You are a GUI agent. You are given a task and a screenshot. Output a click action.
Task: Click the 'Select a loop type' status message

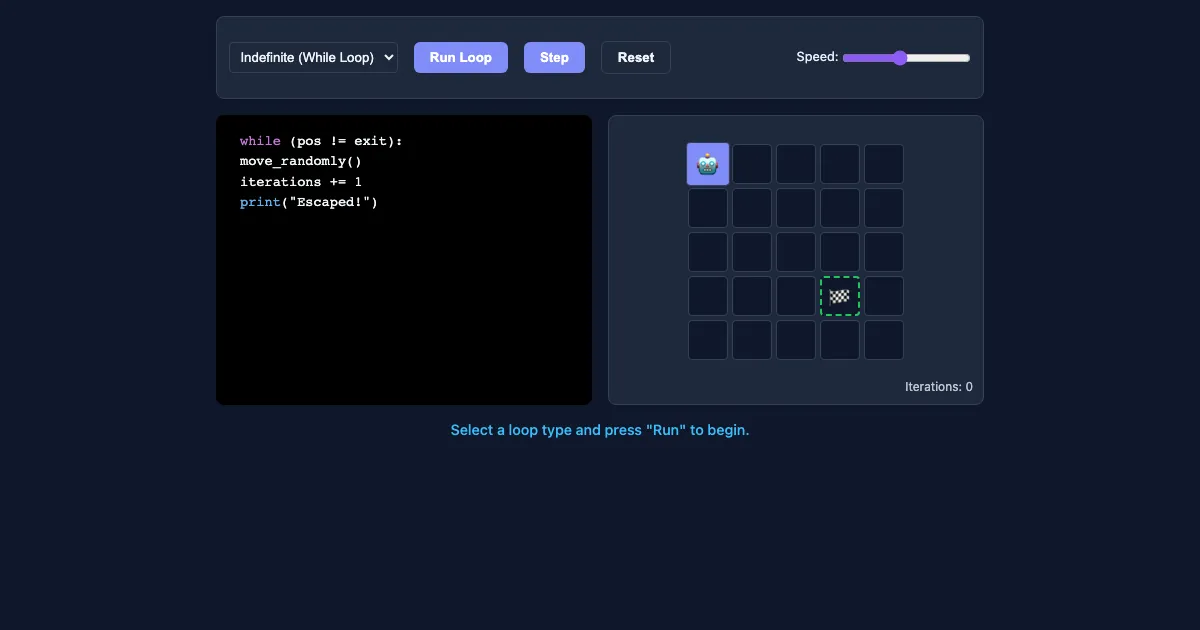(600, 430)
